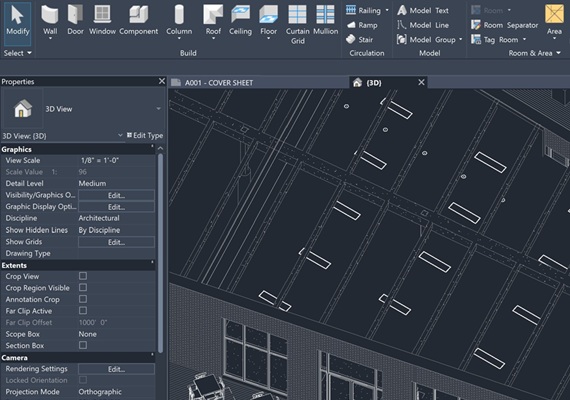Open Railing dropdown arrow
This screenshot has width=570, height=400.
click(387, 10)
